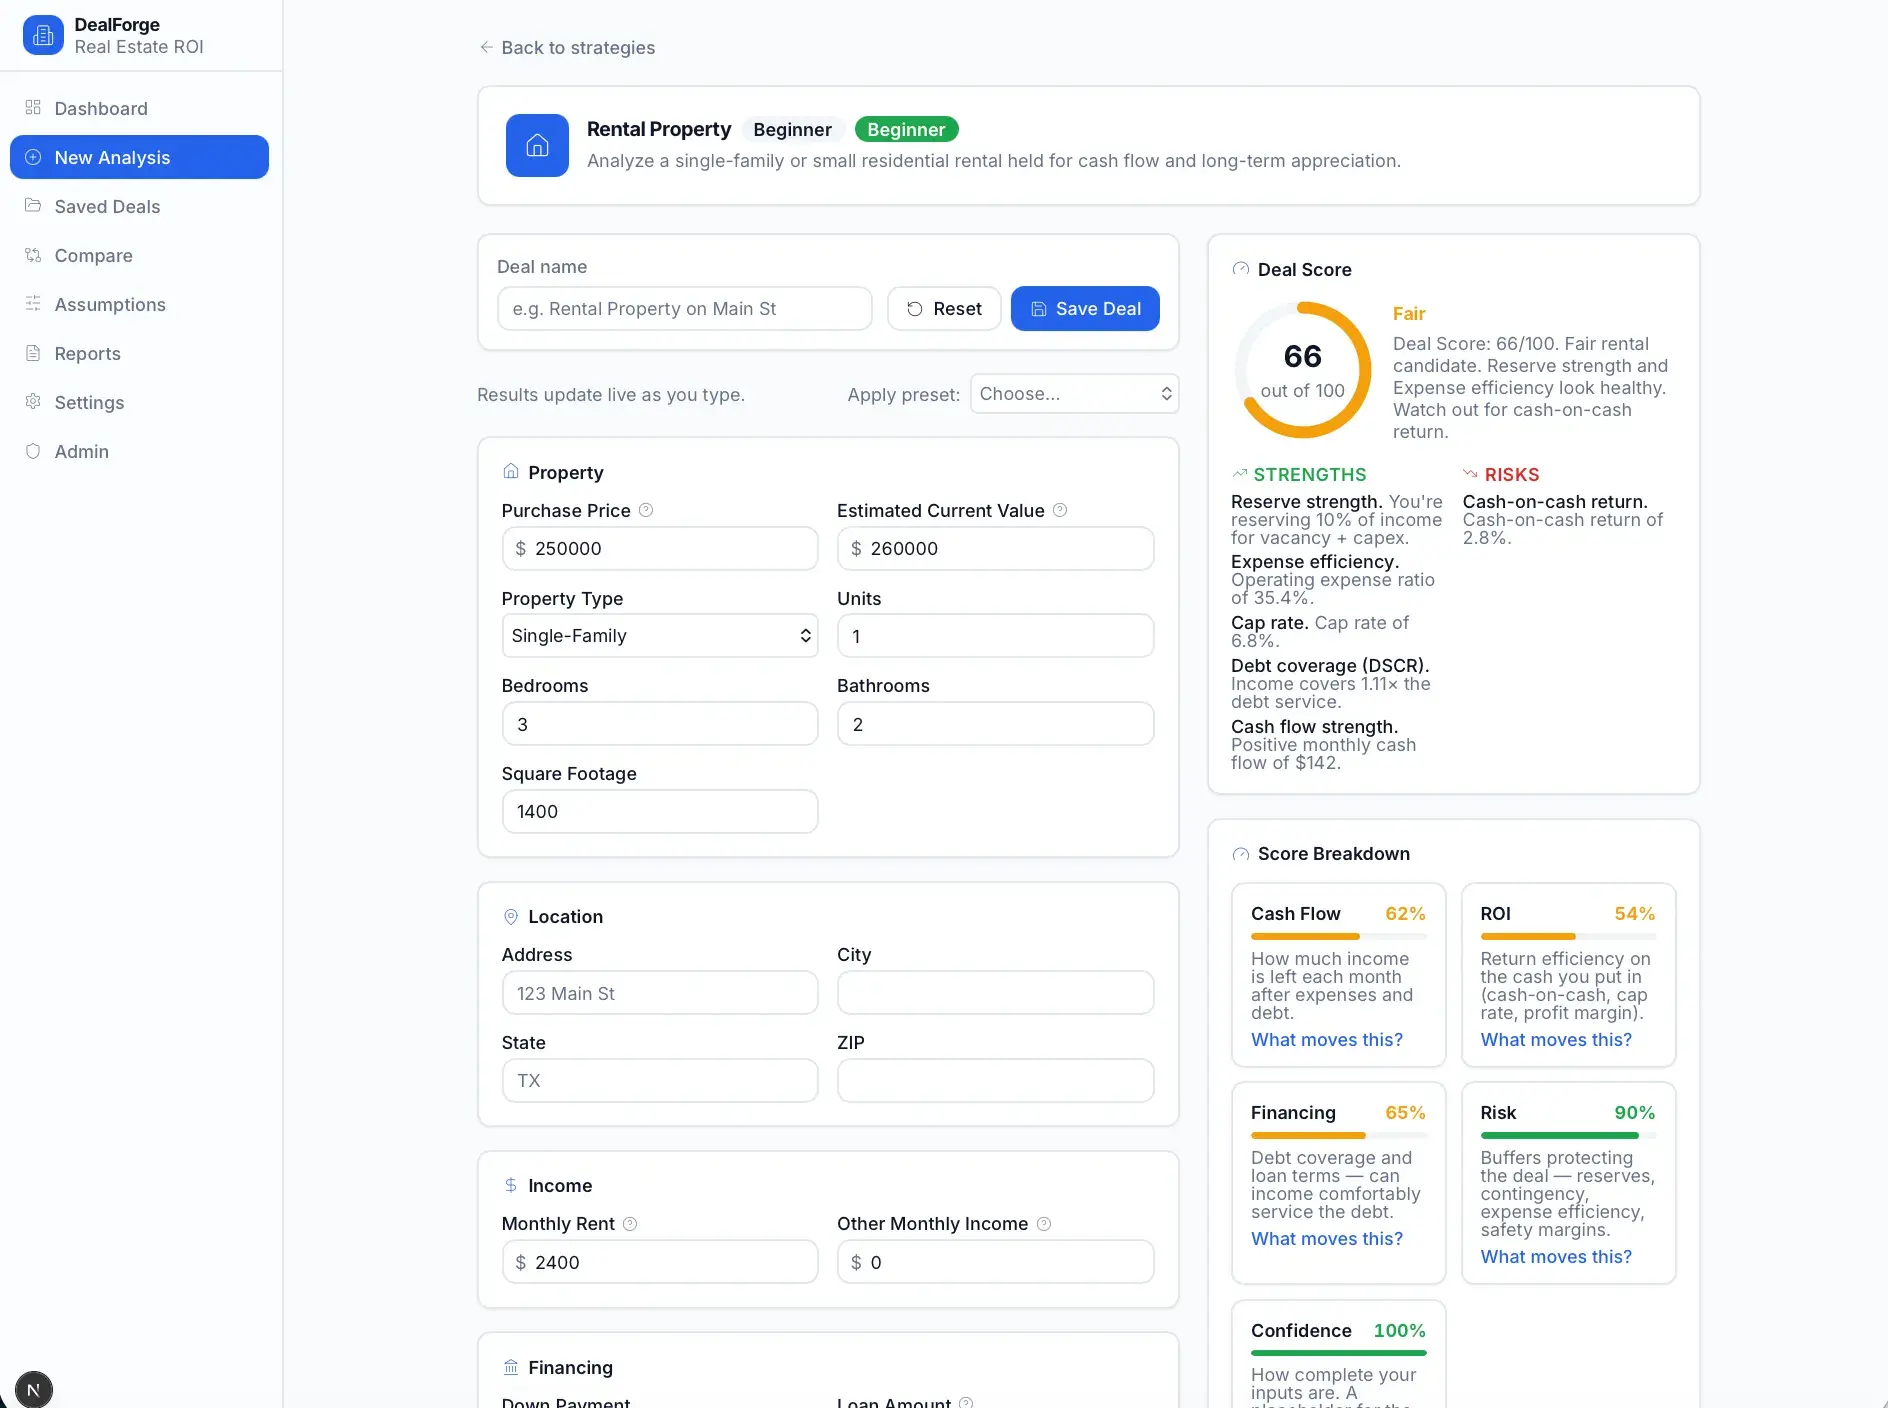Click the Location pin icon
1888x1408 pixels.
click(511, 916)
